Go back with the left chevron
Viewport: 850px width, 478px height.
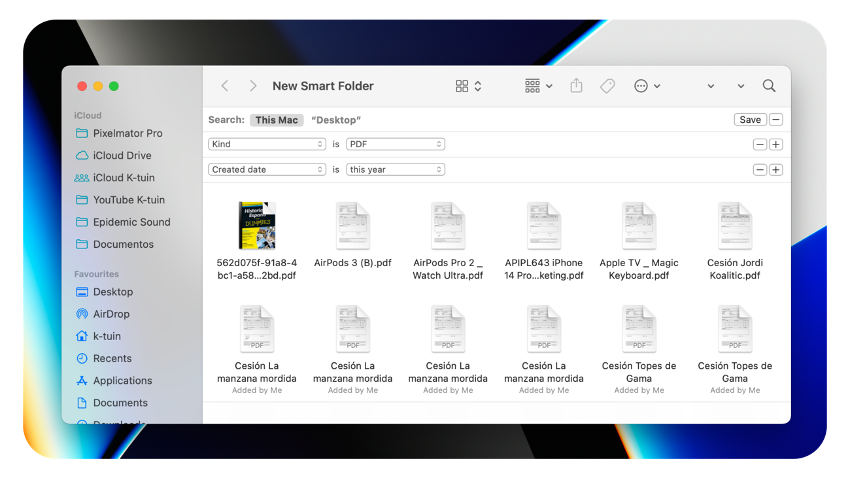[225, 86]
